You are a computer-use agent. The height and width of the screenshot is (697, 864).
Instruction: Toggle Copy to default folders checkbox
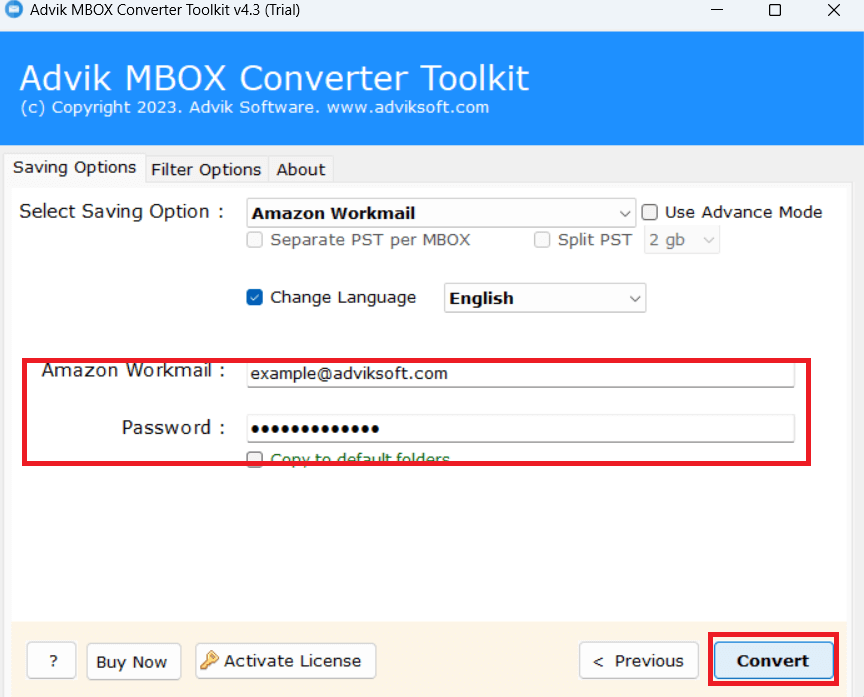[x=255, y=459]
